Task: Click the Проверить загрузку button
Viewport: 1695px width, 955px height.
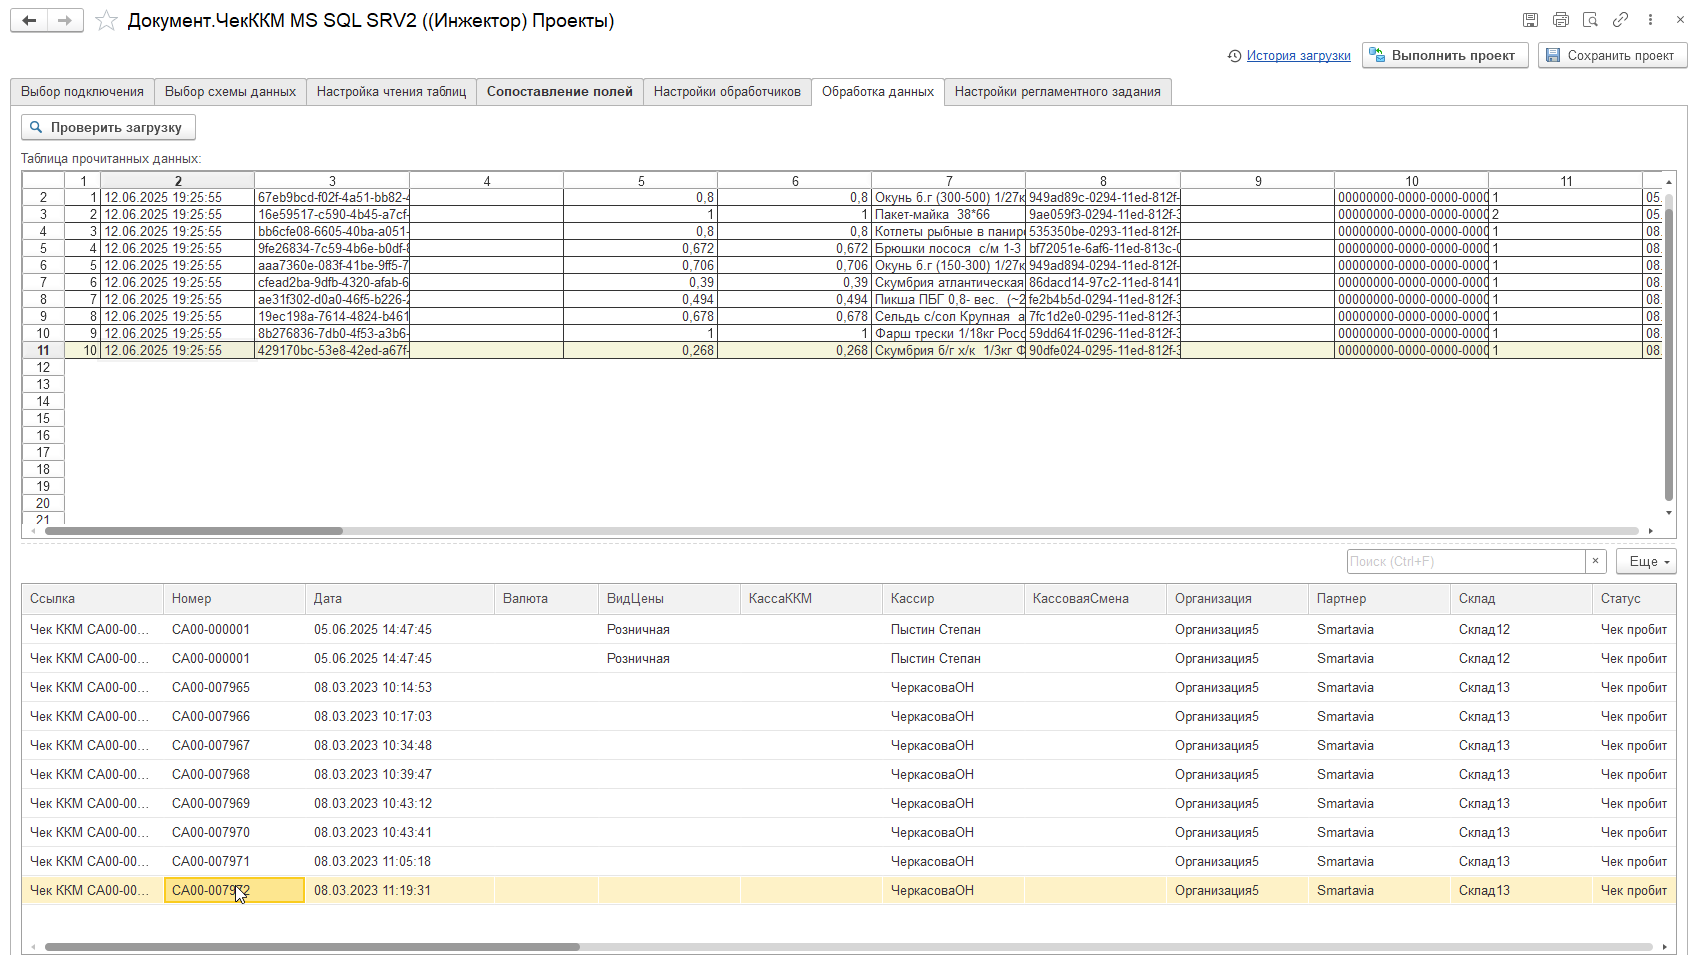Action: pos(108,127)
